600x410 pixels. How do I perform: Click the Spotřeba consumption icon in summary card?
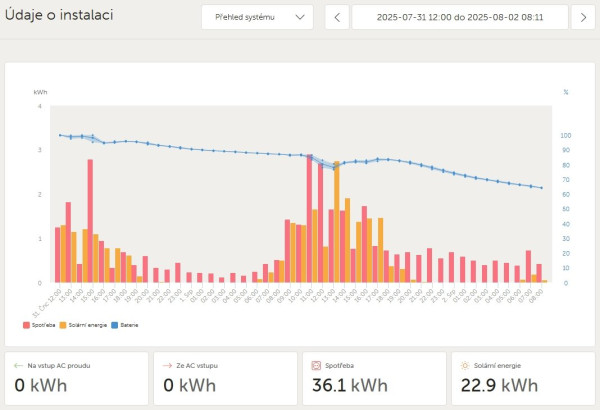[x=316, y=366]
